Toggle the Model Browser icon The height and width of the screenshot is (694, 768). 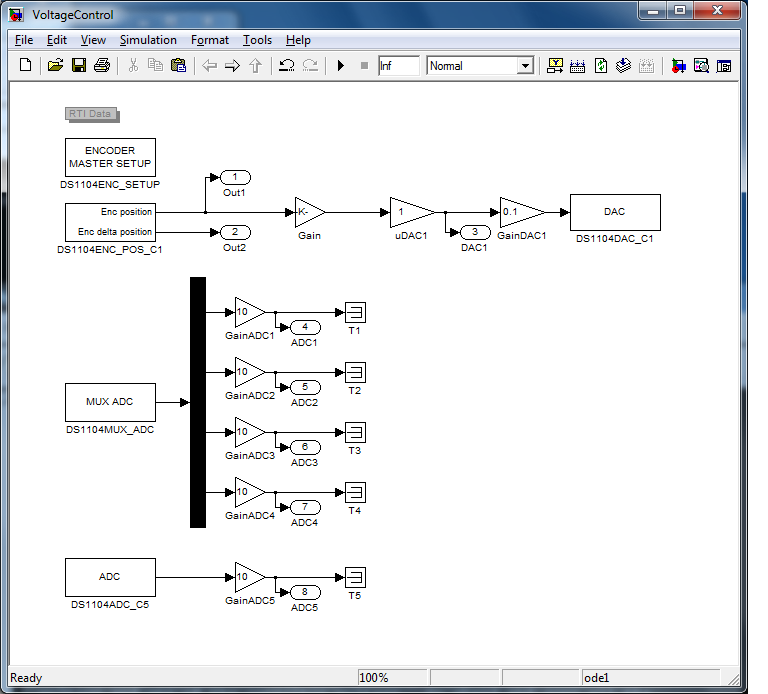pyautogui.click(x=724, y=65)
